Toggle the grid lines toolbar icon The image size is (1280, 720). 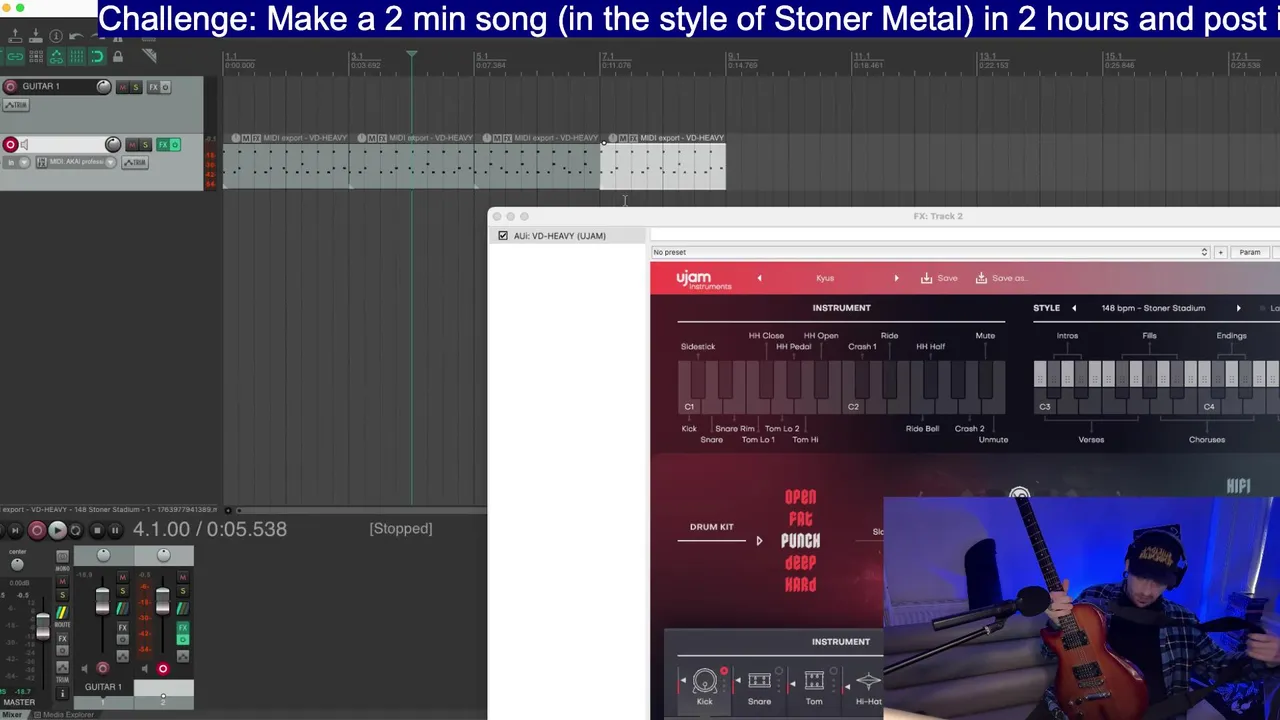point(77,57)
